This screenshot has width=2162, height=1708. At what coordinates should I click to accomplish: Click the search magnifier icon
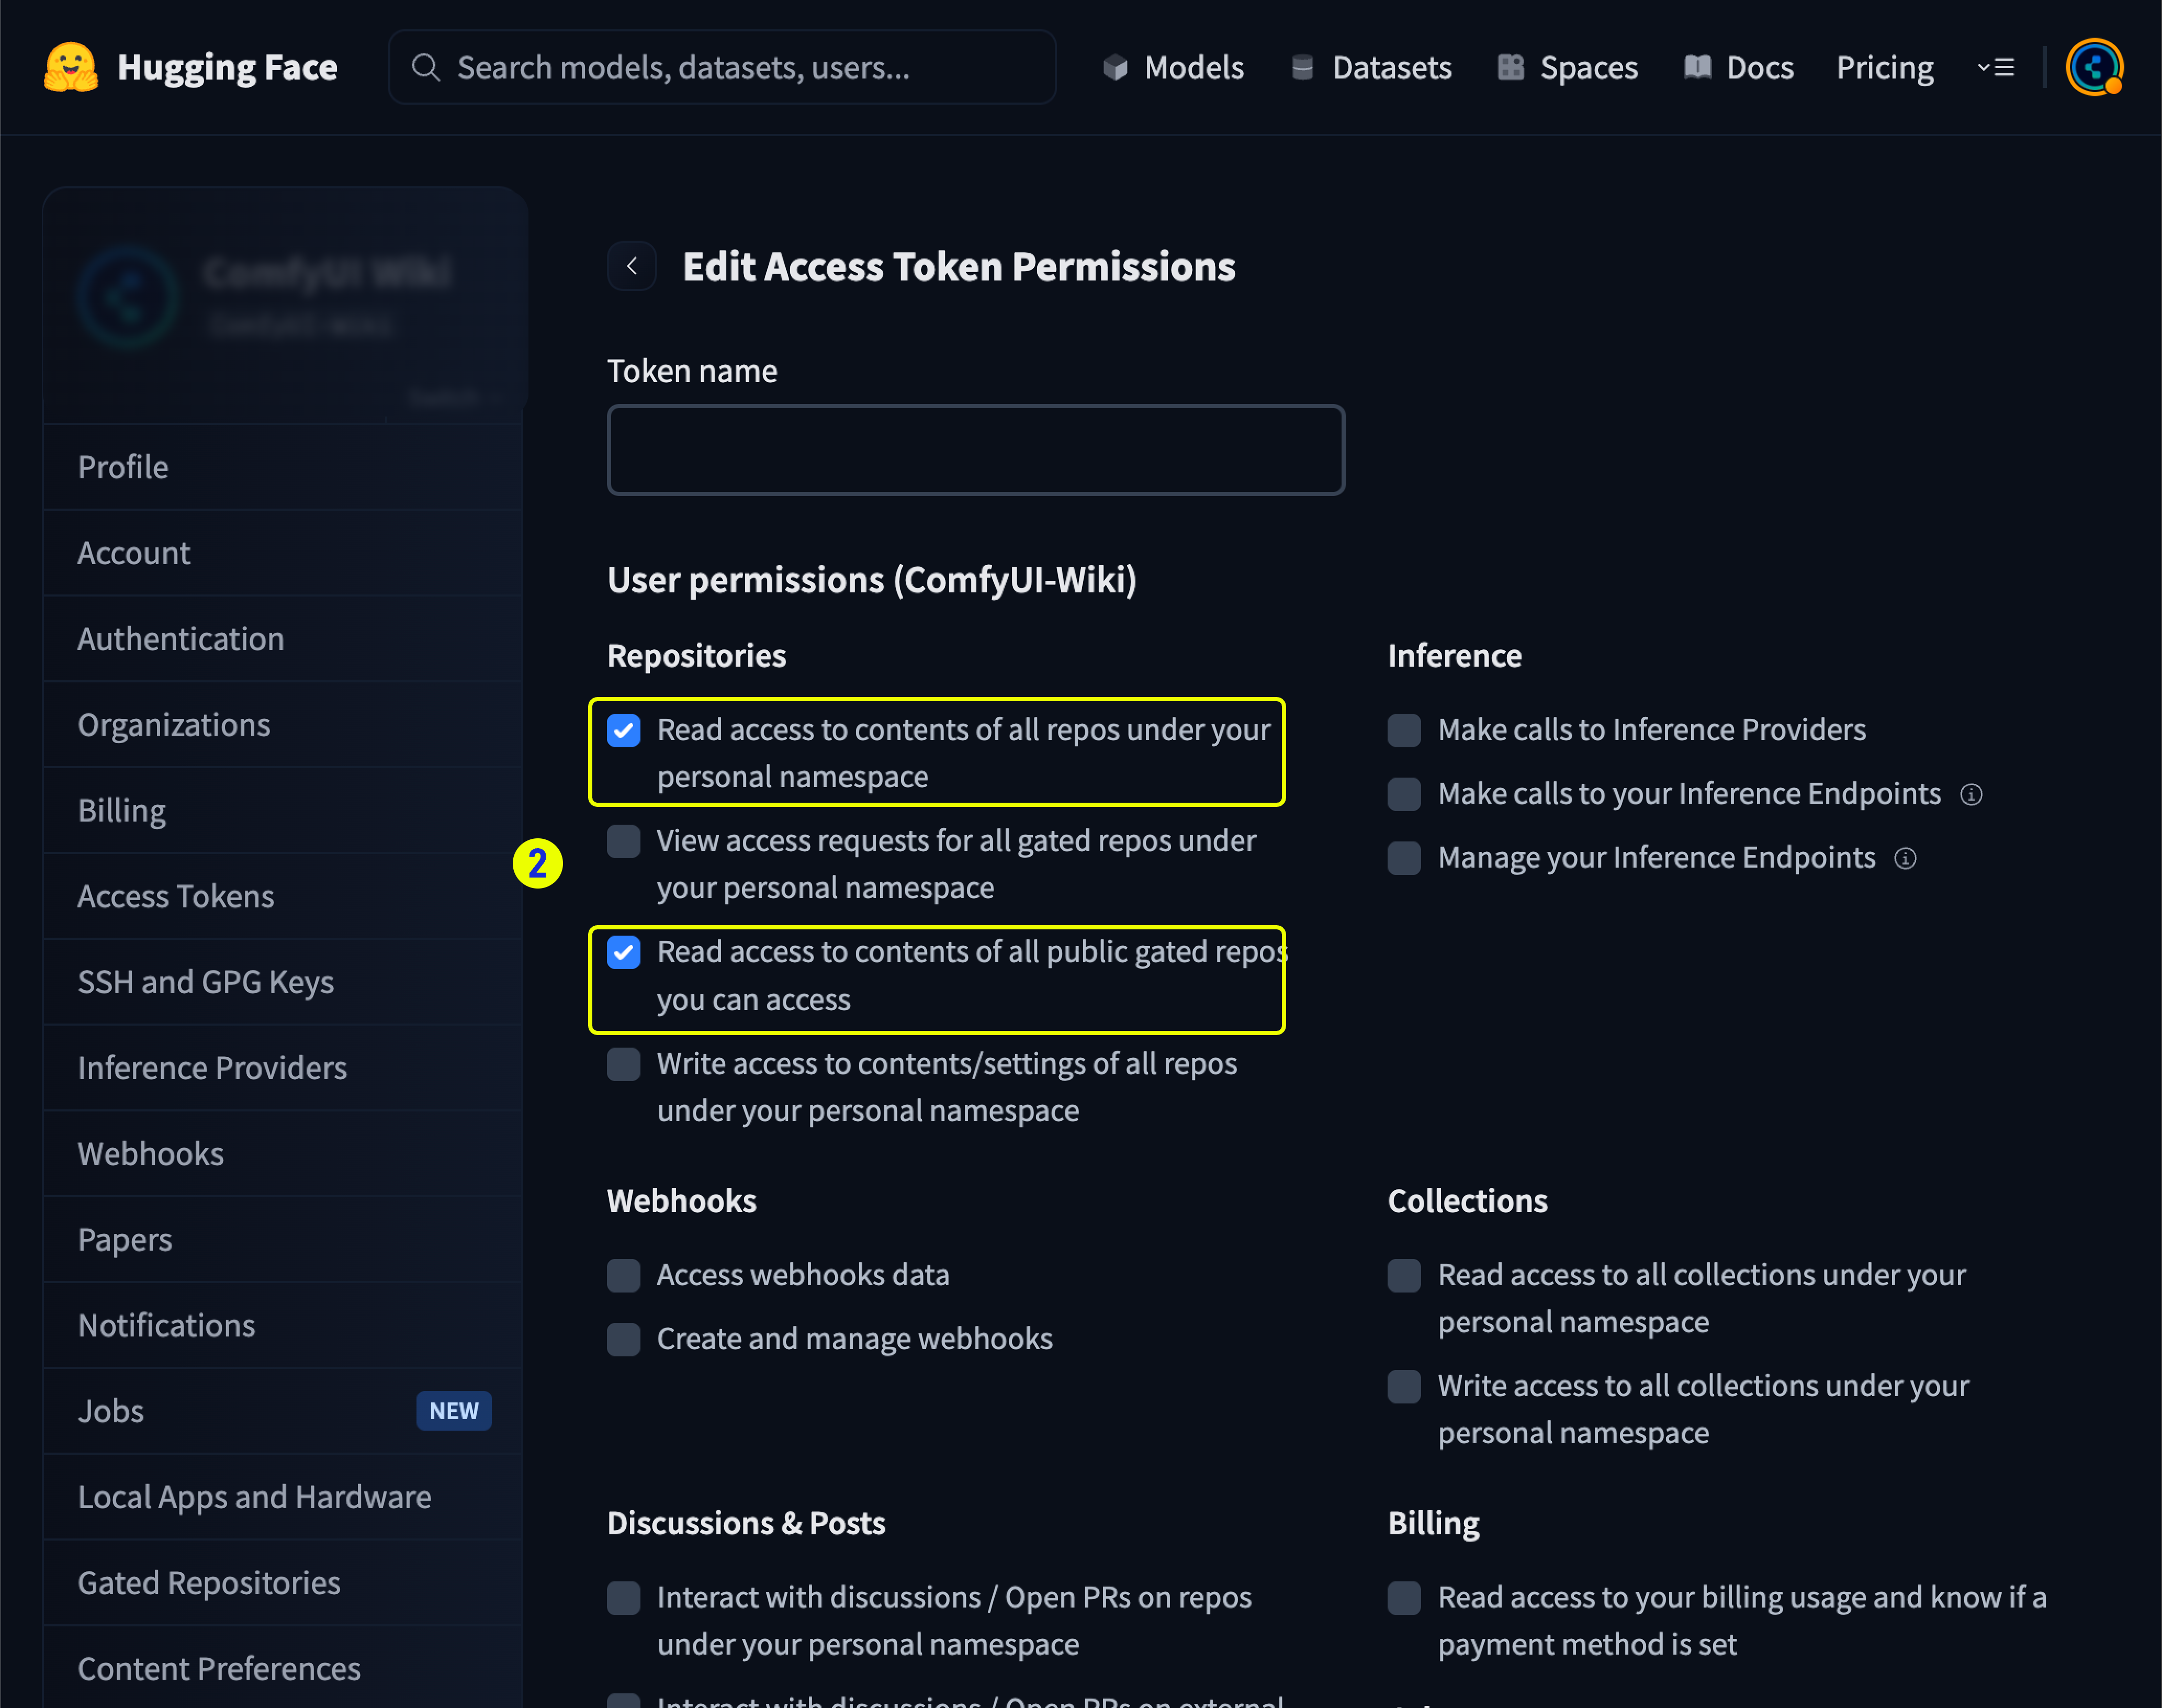pyautogui.click(x=426, y=66)
